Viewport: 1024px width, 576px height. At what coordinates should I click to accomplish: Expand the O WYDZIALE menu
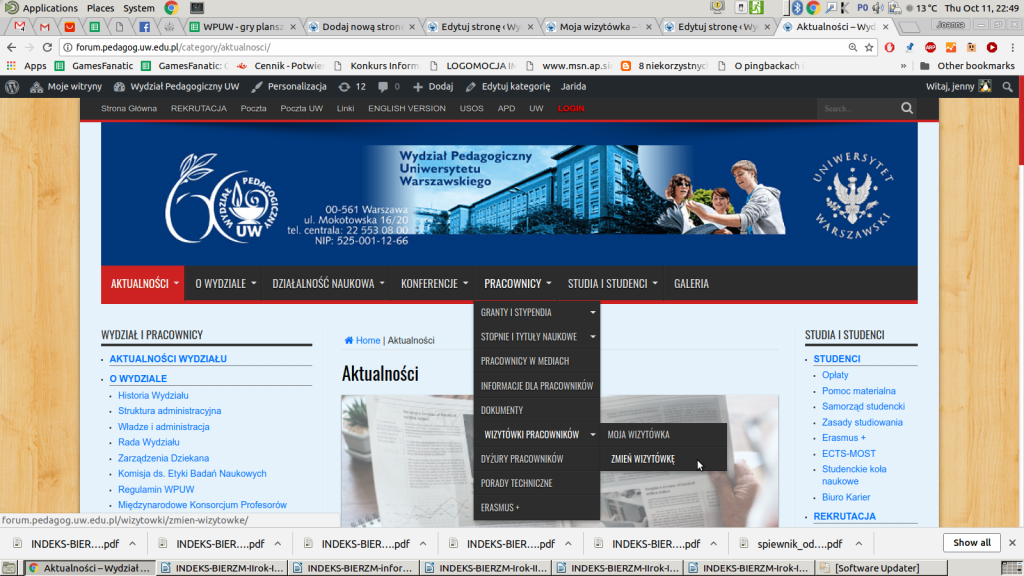coord(225,283)
